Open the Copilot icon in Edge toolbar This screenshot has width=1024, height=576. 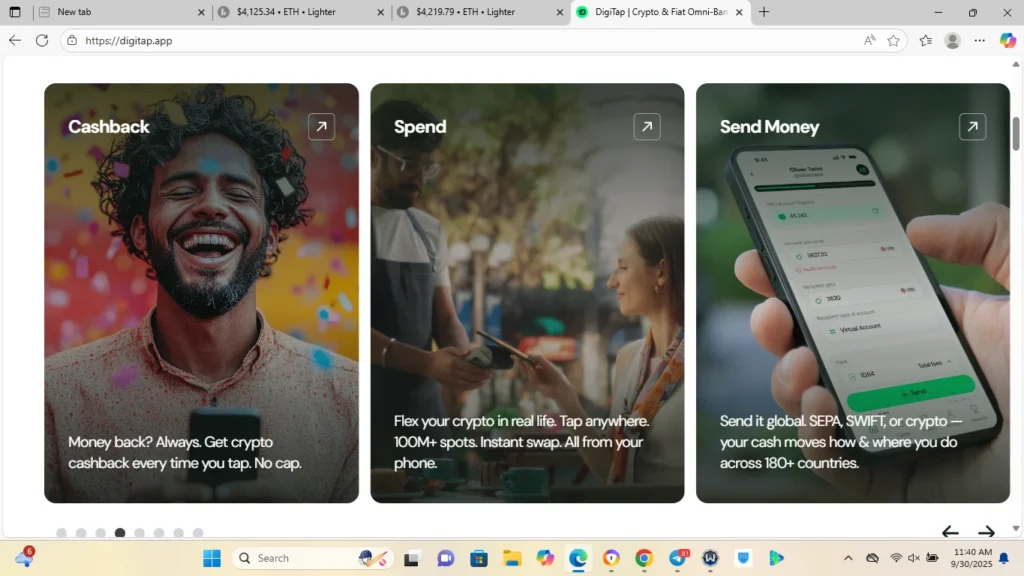(x=1007, y=41)
